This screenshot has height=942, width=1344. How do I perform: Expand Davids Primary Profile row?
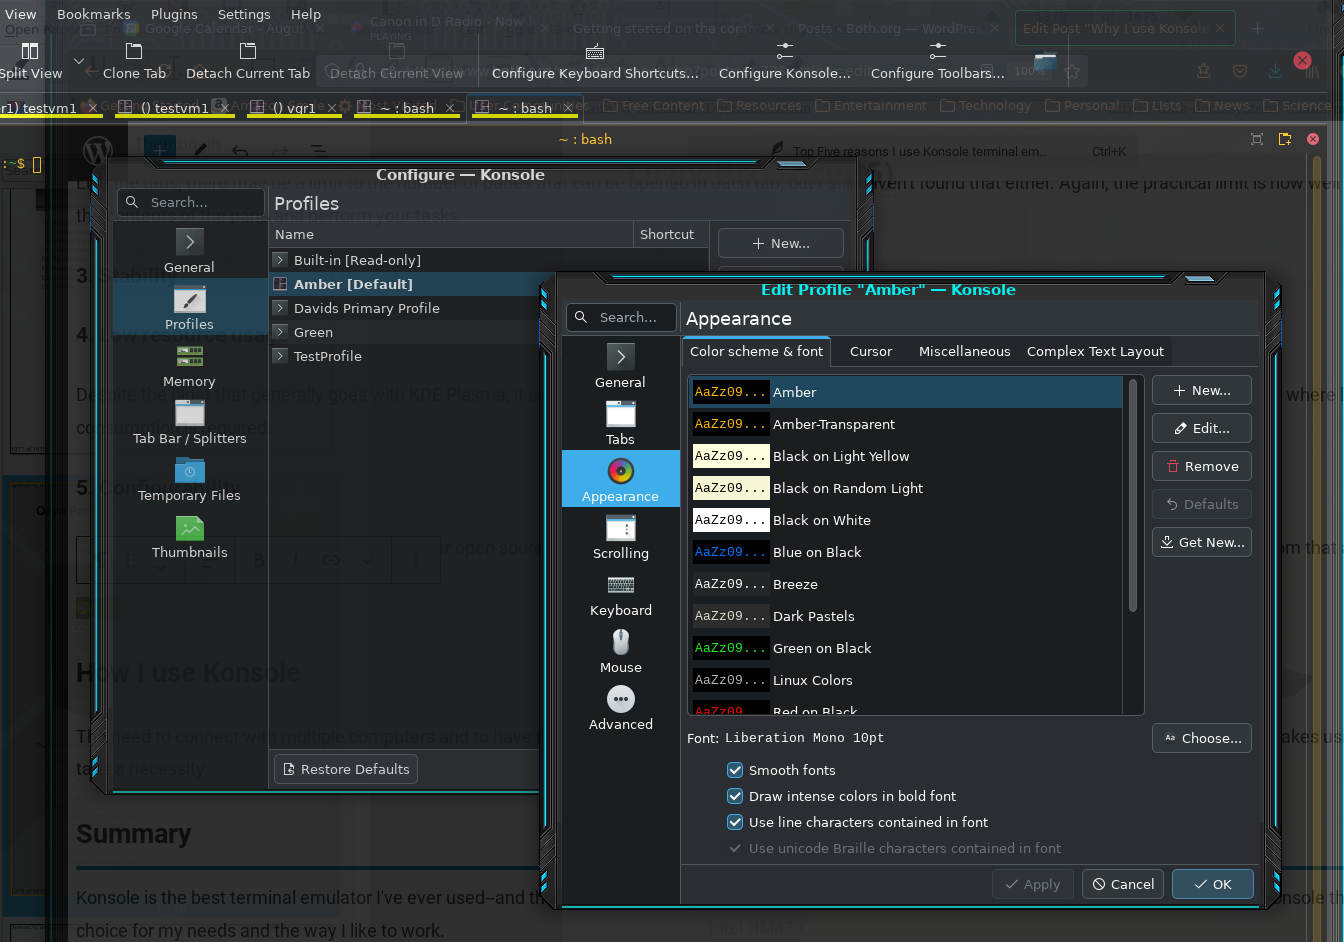[280, 308]
